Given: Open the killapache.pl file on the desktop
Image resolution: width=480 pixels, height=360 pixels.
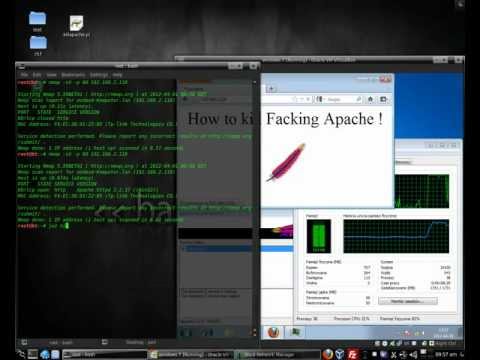Looking at the screenshot, I should 77,26.
